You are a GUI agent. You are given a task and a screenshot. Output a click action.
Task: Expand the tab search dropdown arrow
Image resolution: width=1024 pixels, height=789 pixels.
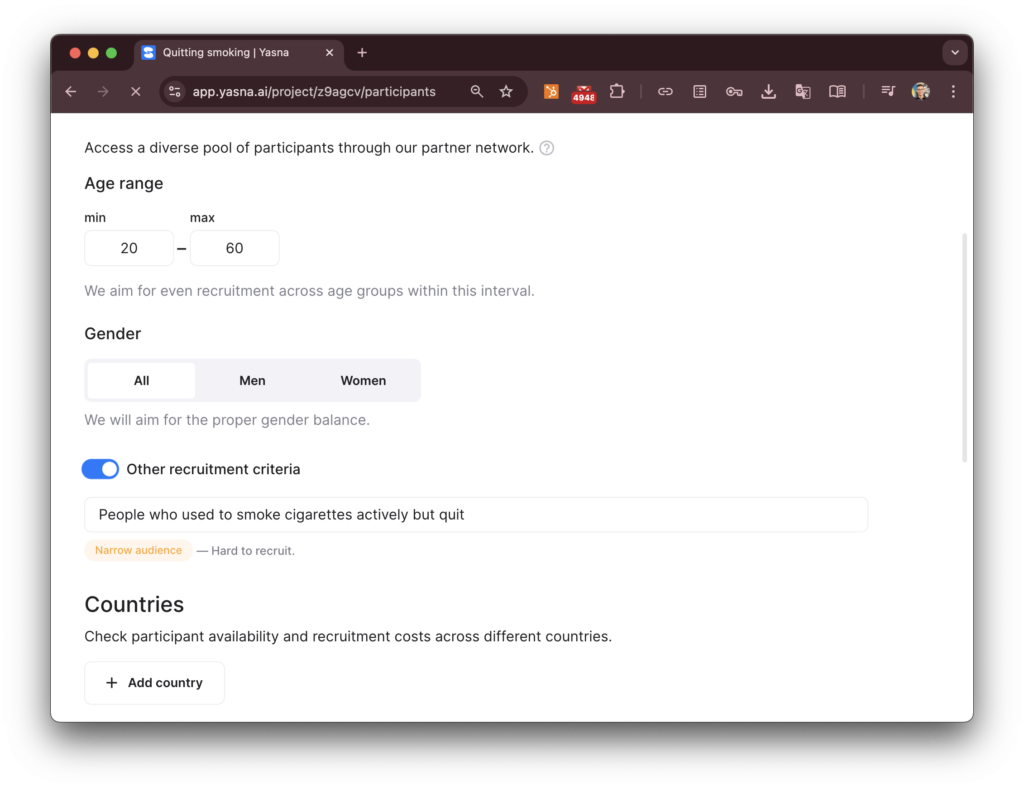955,53
